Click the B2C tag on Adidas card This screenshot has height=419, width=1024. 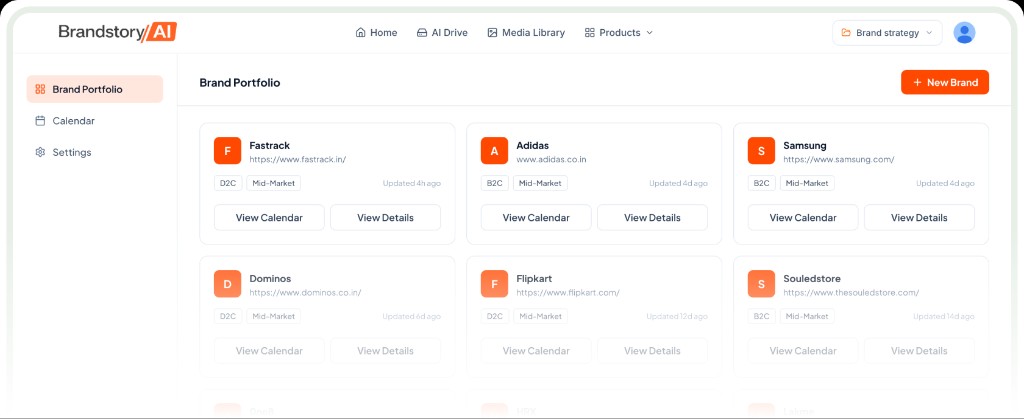(495, 183)
